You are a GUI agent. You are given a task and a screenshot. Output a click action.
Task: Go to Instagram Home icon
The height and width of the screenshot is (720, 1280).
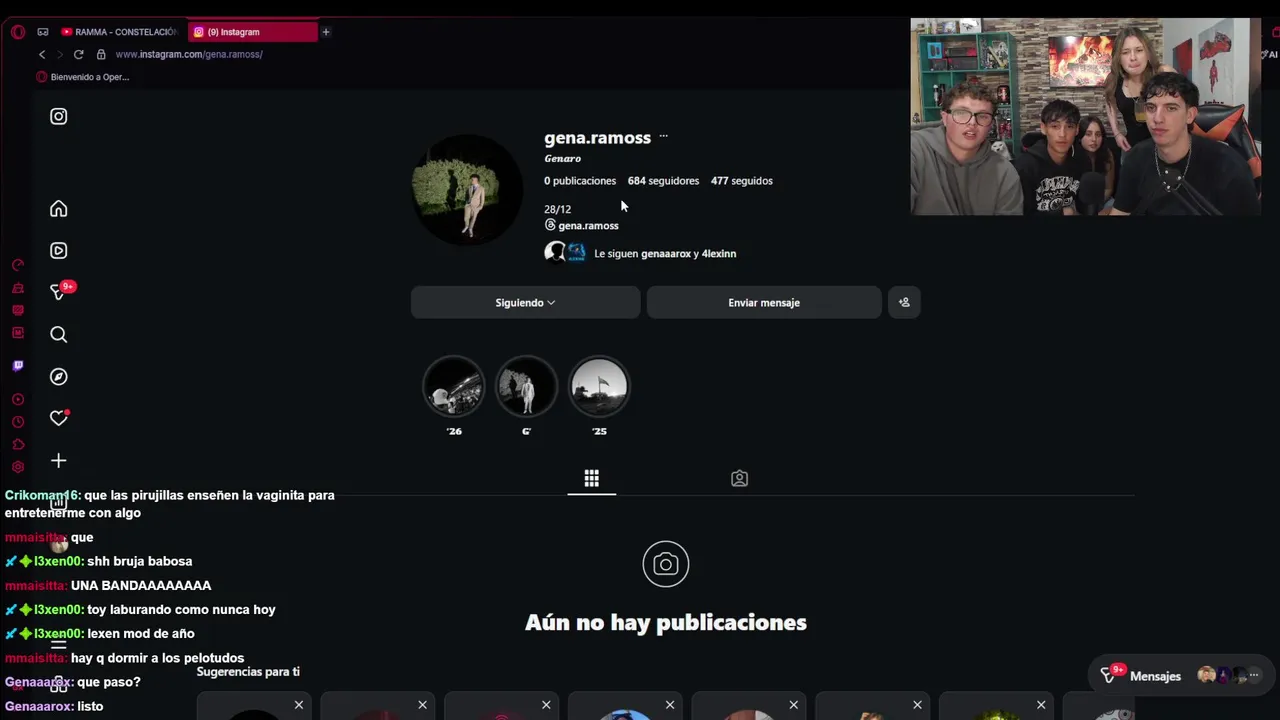59,208
